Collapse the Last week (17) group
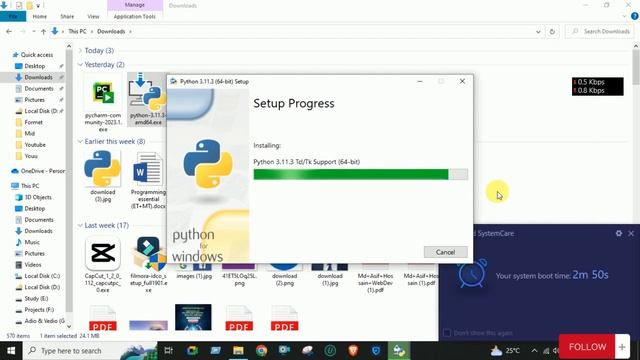This screenshot has width=640, height=360. (80, 225)
